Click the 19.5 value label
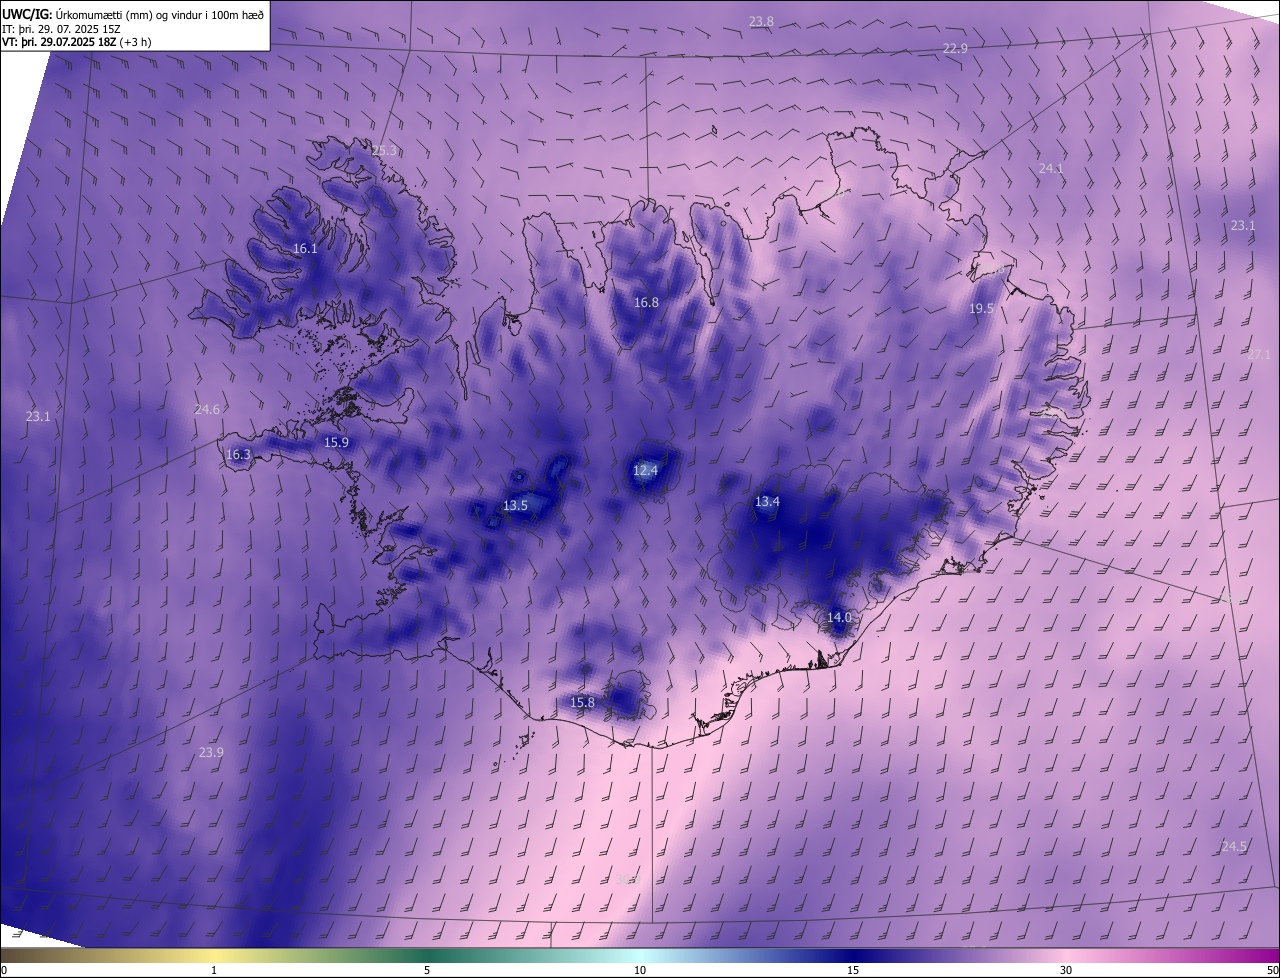 click(x=981, y=308)
